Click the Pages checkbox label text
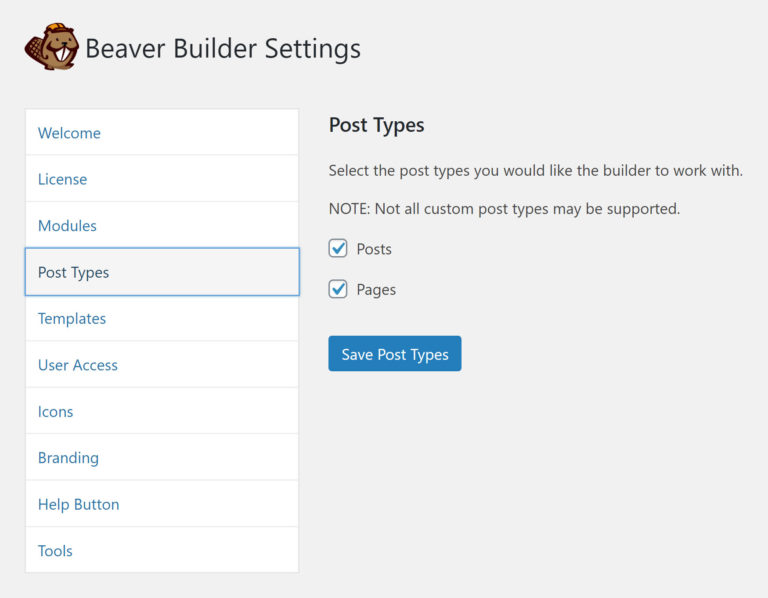Viewport: 768px width, 598px height. tap(376, 290)
